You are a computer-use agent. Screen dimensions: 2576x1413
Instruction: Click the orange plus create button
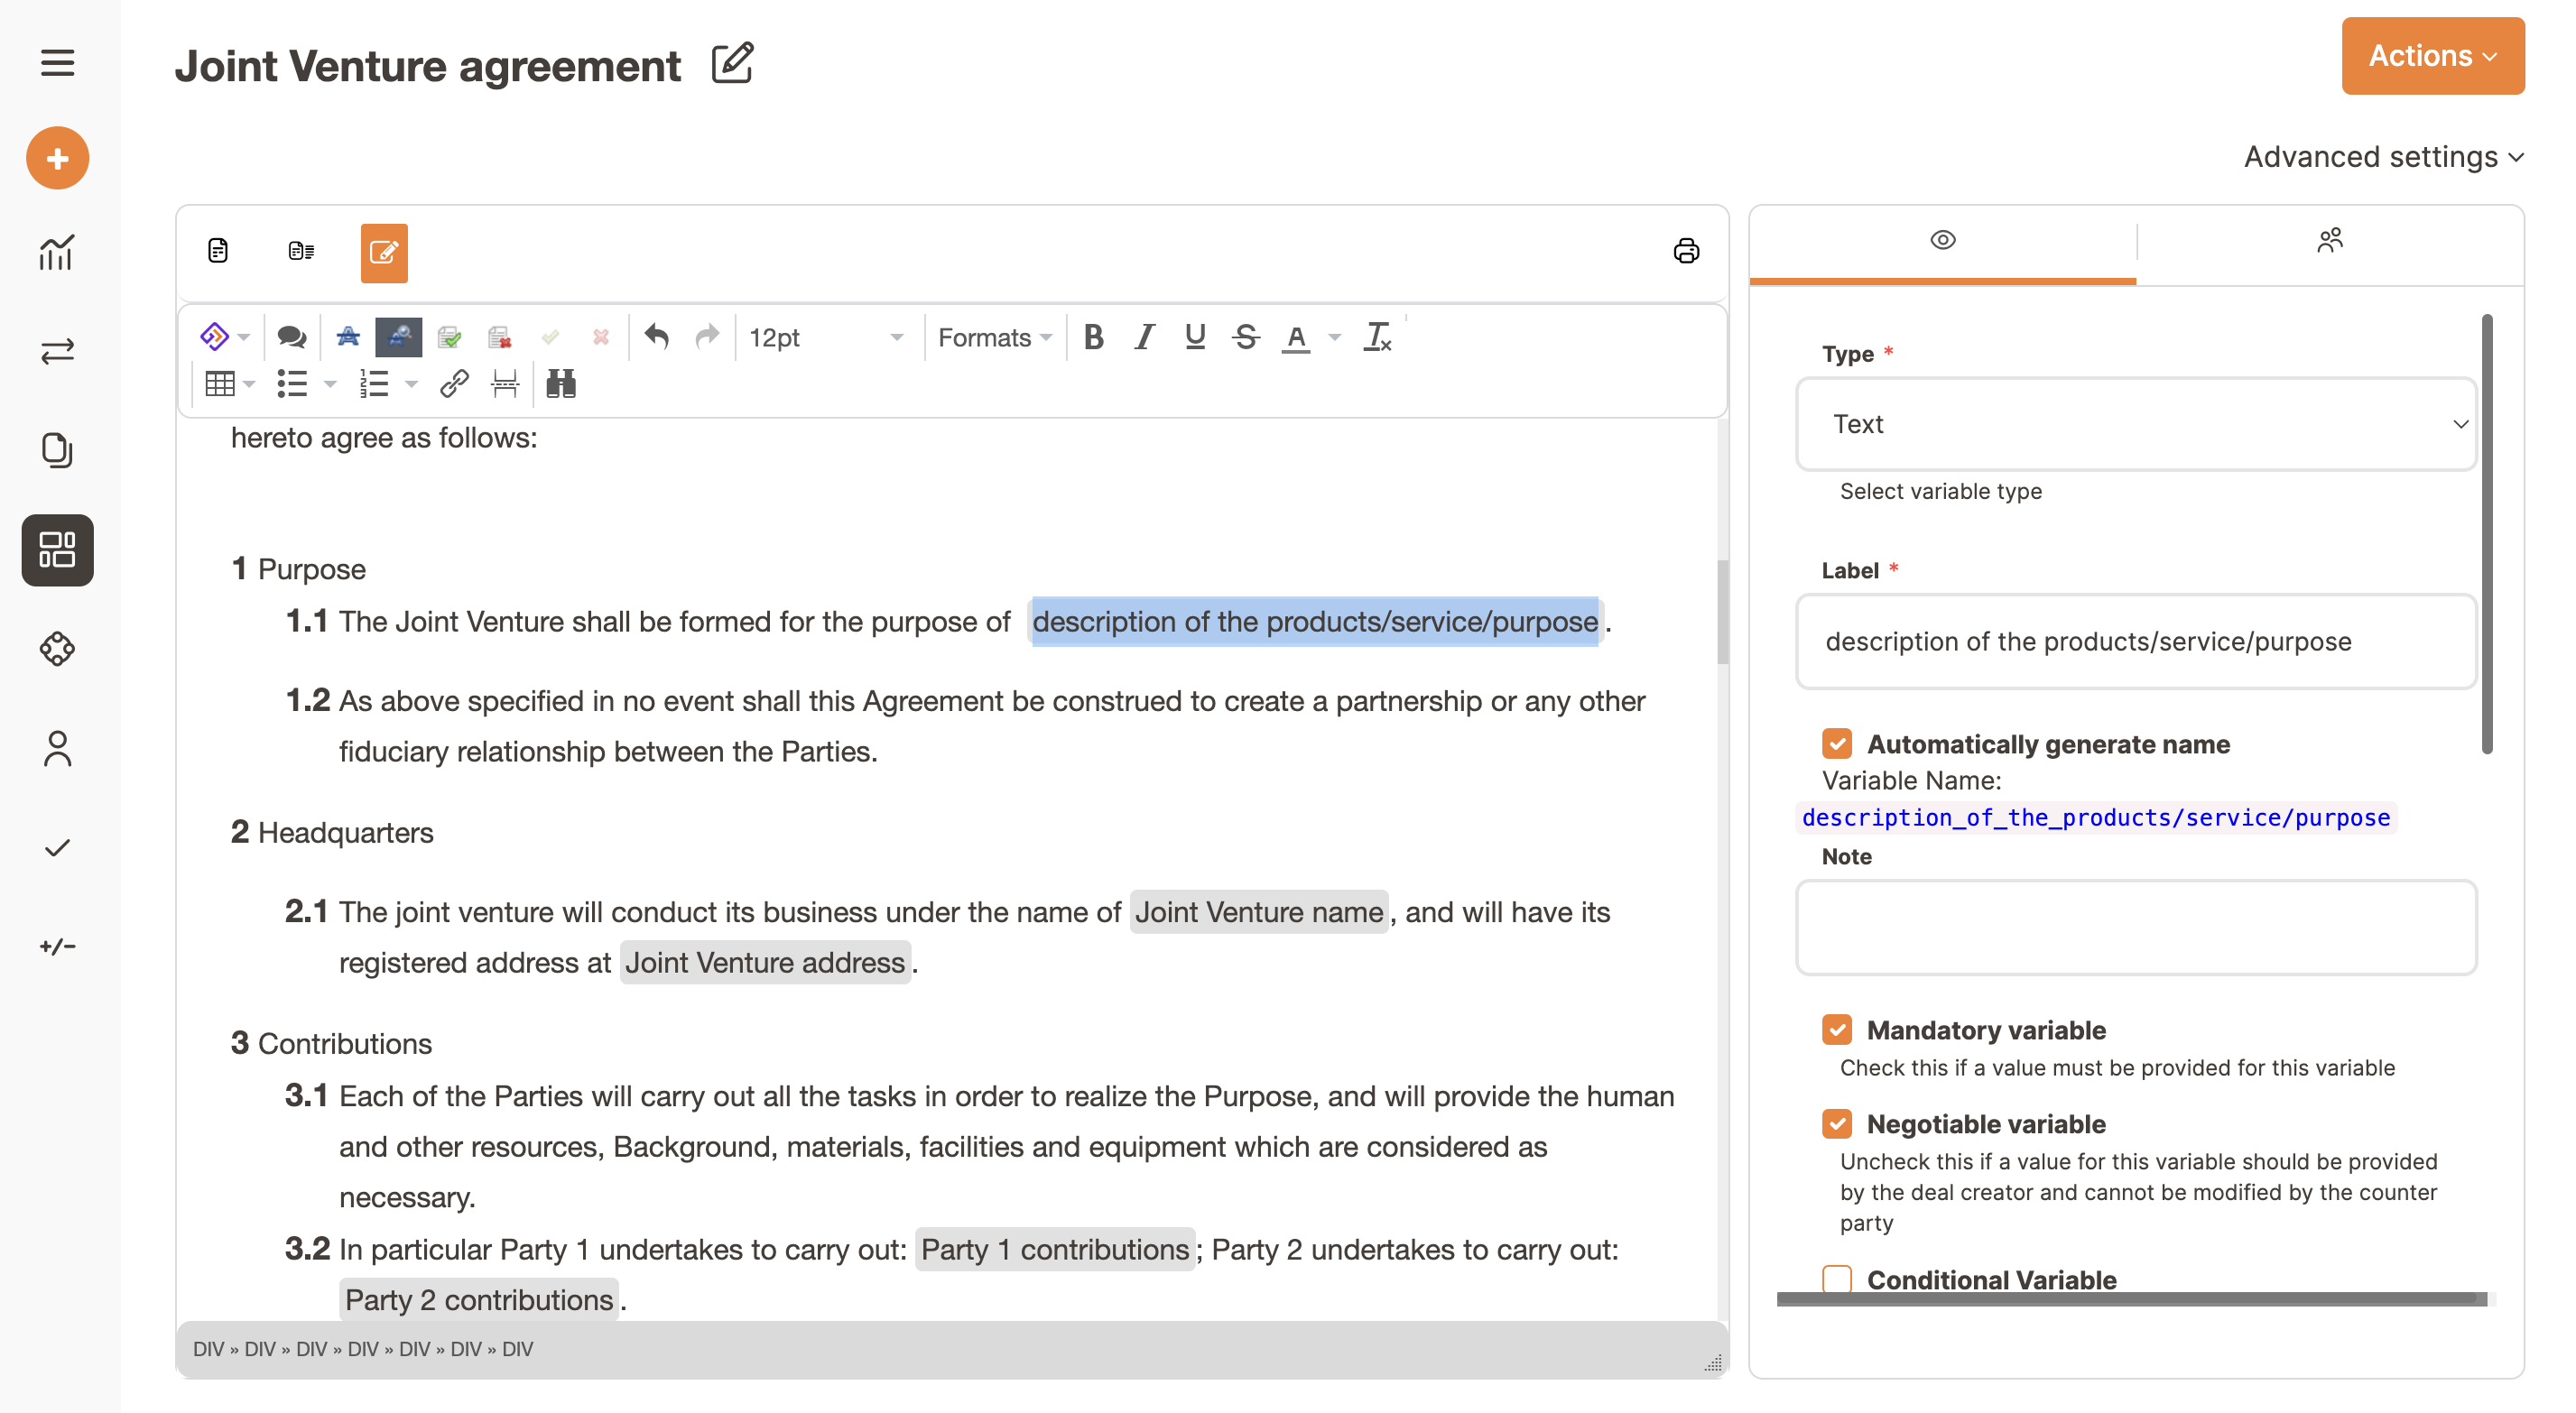tap(57, 158)
